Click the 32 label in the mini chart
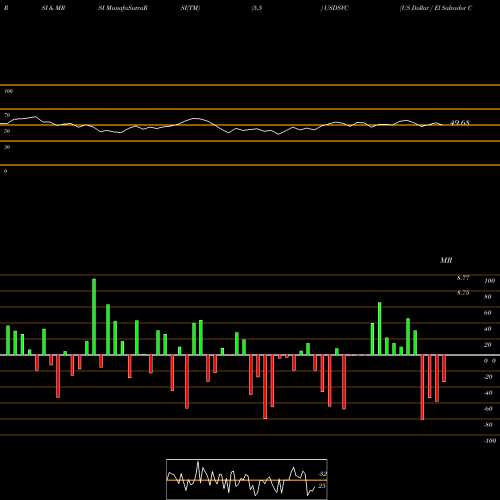500x500 pixels. tap(322, 473)
